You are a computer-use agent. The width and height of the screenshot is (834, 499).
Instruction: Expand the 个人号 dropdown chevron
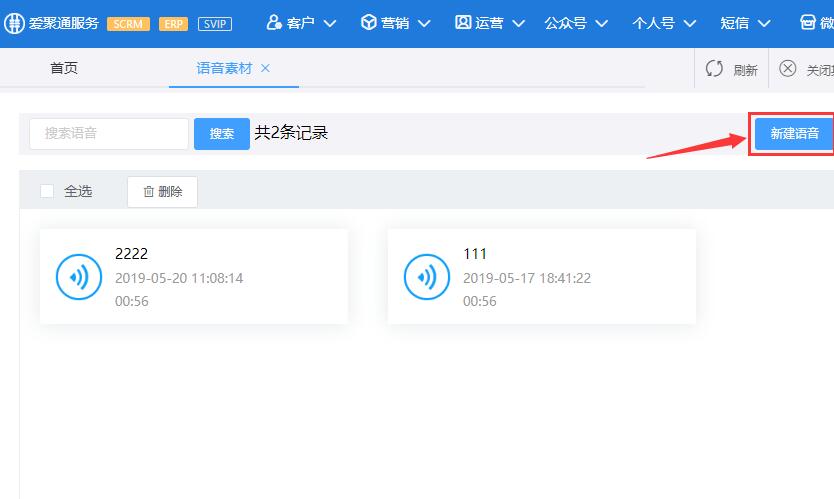click(690, 23)
